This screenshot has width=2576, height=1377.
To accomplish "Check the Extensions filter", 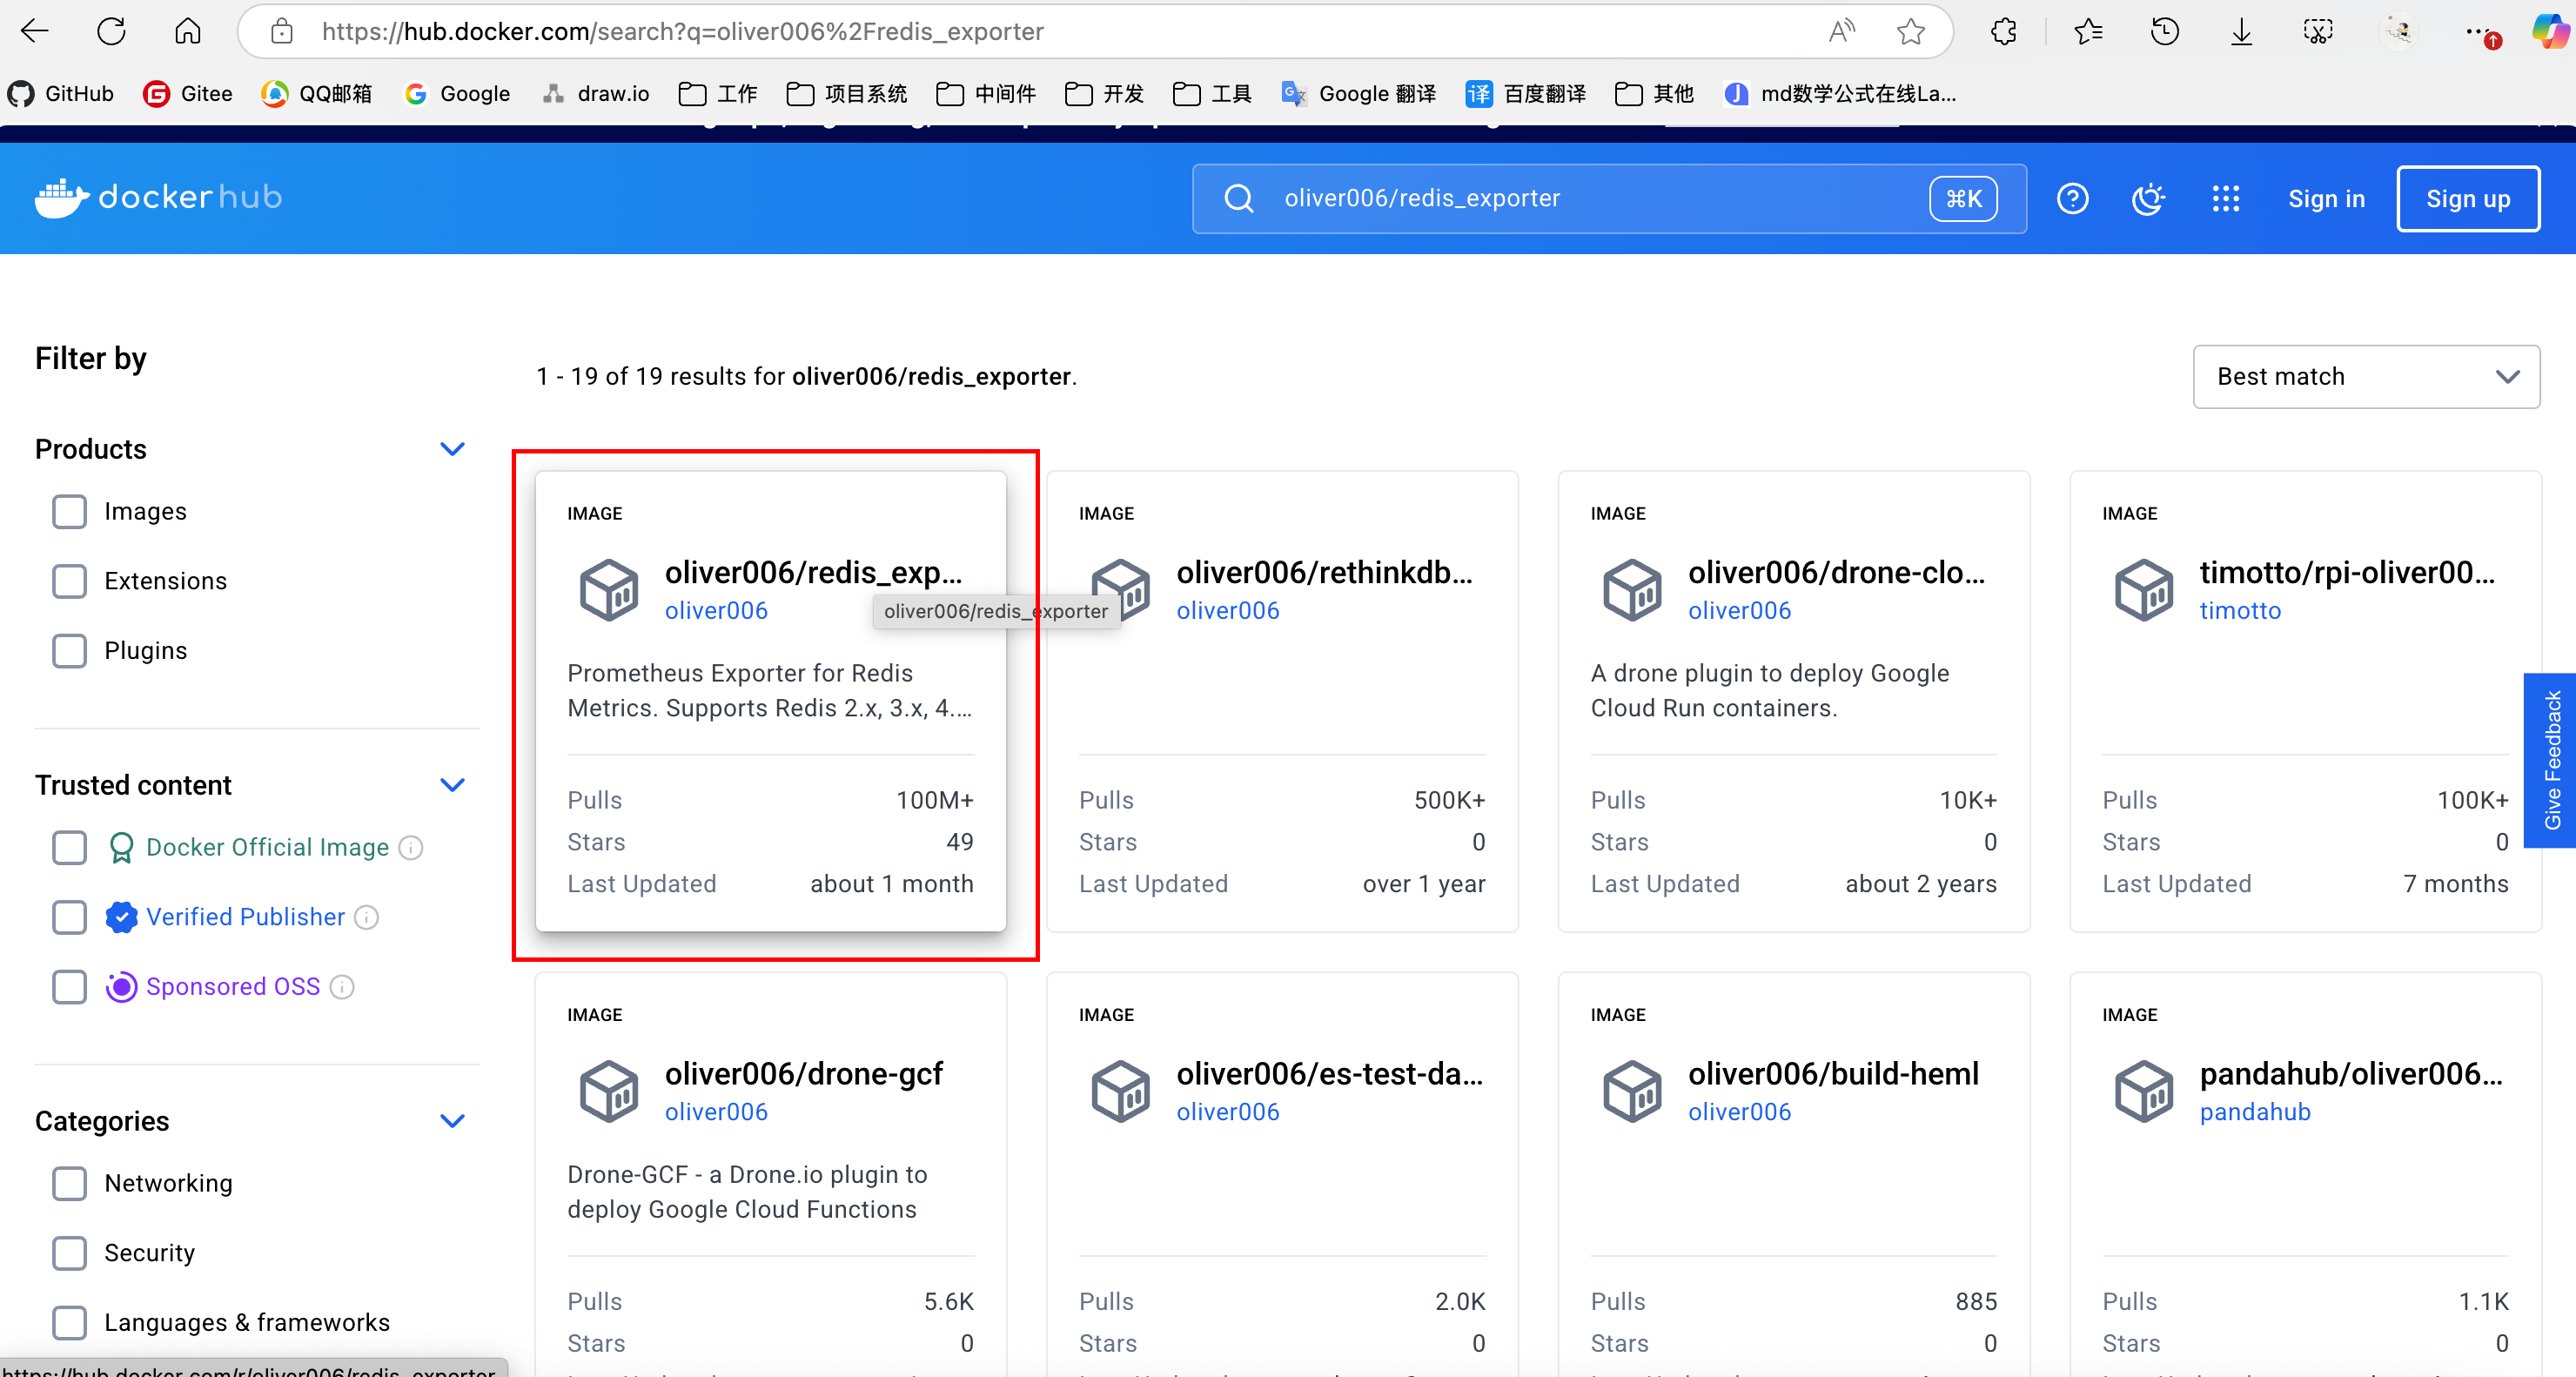I will (x=69, y=581).
